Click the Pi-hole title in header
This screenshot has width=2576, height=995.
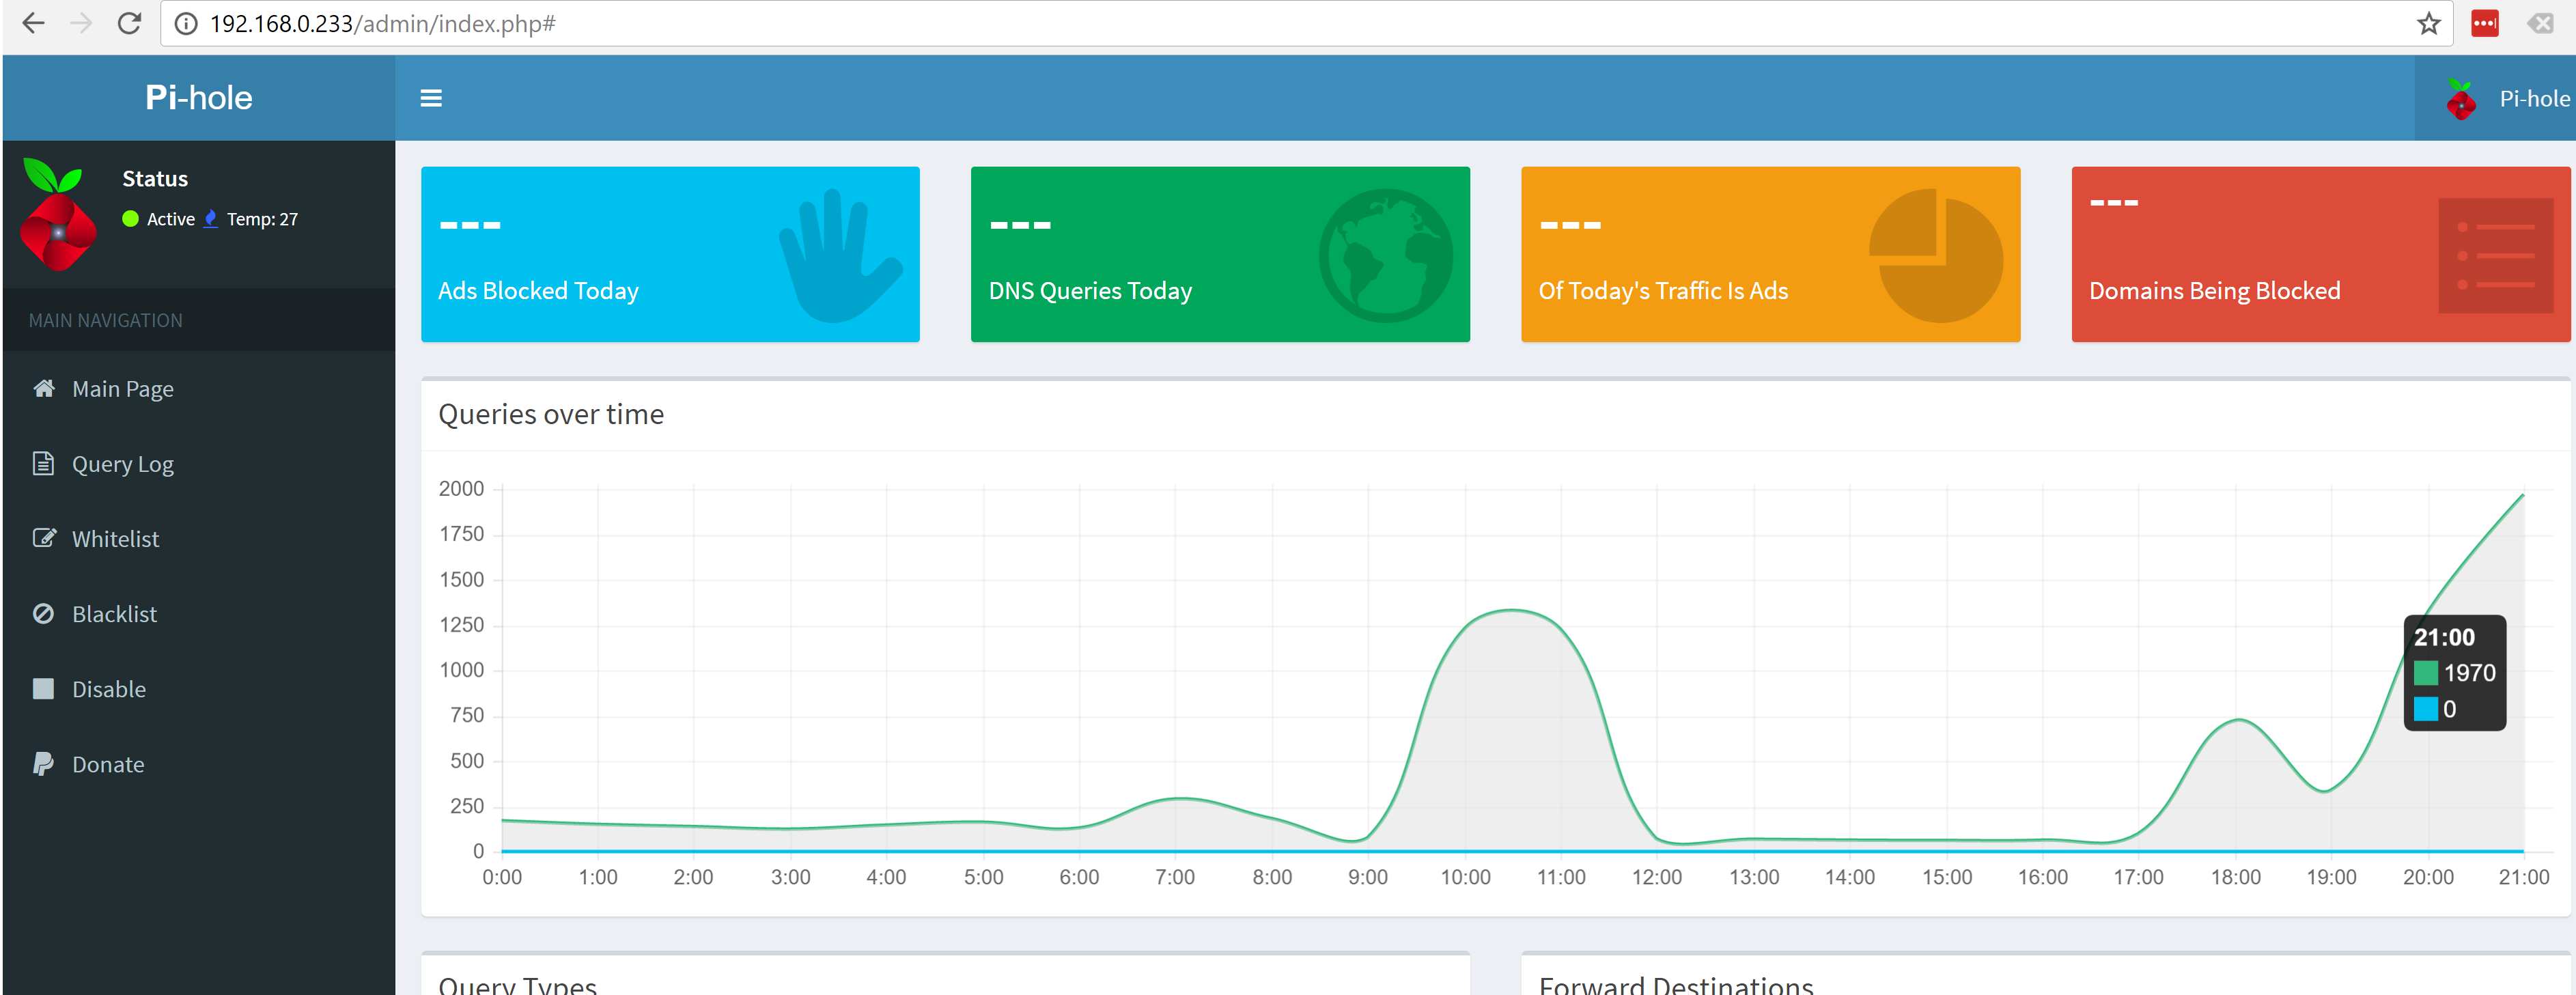point(199,97)
